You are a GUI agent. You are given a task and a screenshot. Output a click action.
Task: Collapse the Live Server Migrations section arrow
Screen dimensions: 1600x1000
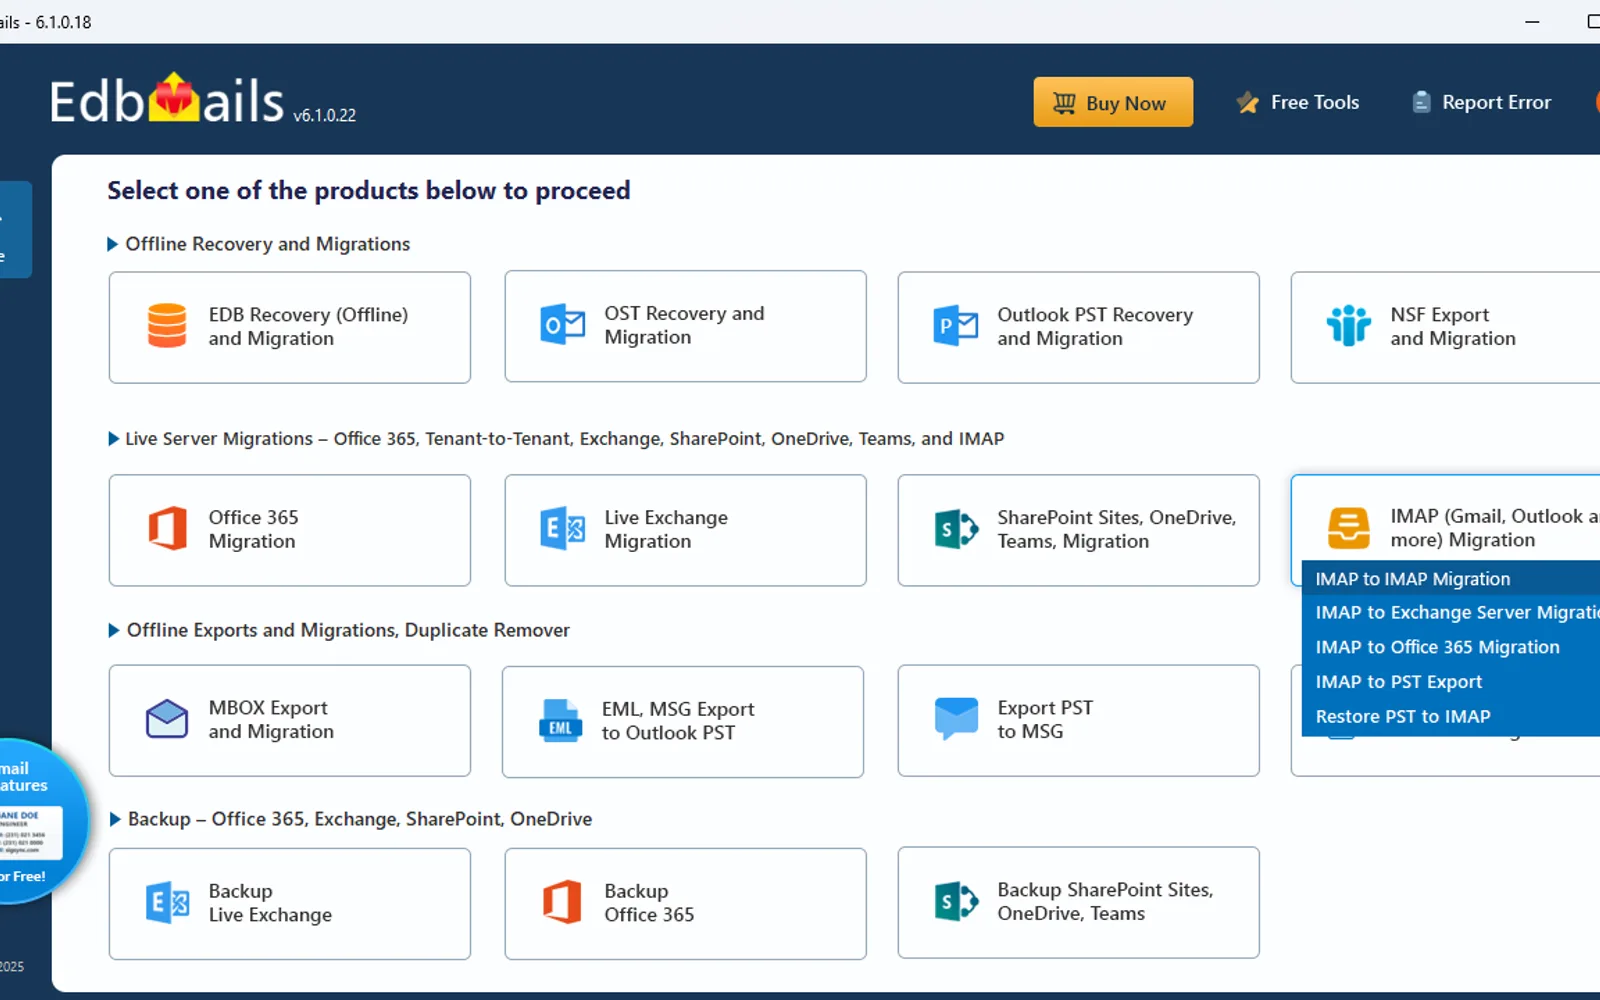pyautogui.click(x=112, y=438)
